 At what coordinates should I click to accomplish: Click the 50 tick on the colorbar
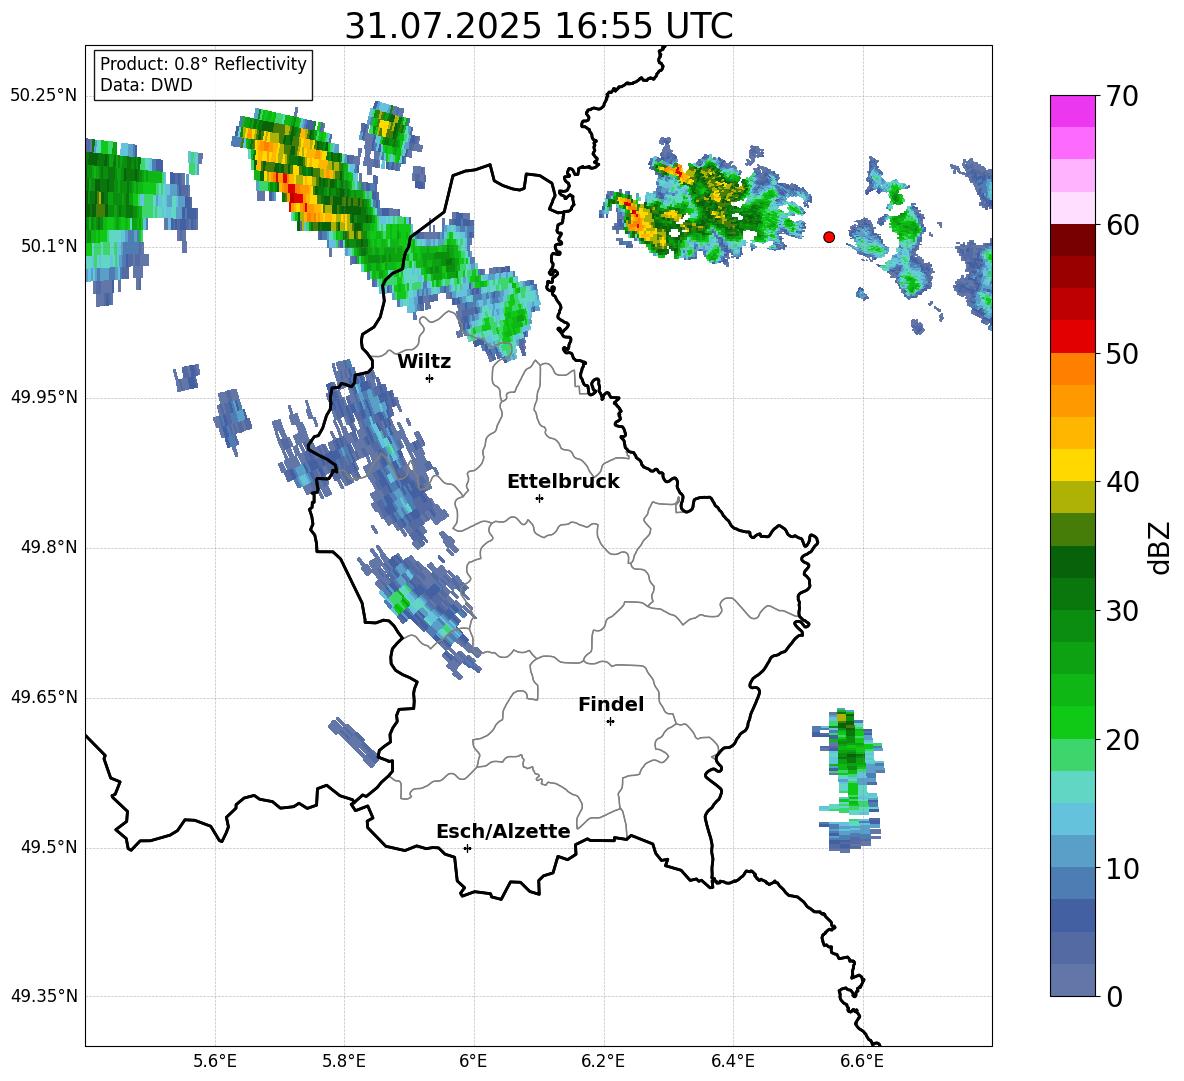point(1122,353)
